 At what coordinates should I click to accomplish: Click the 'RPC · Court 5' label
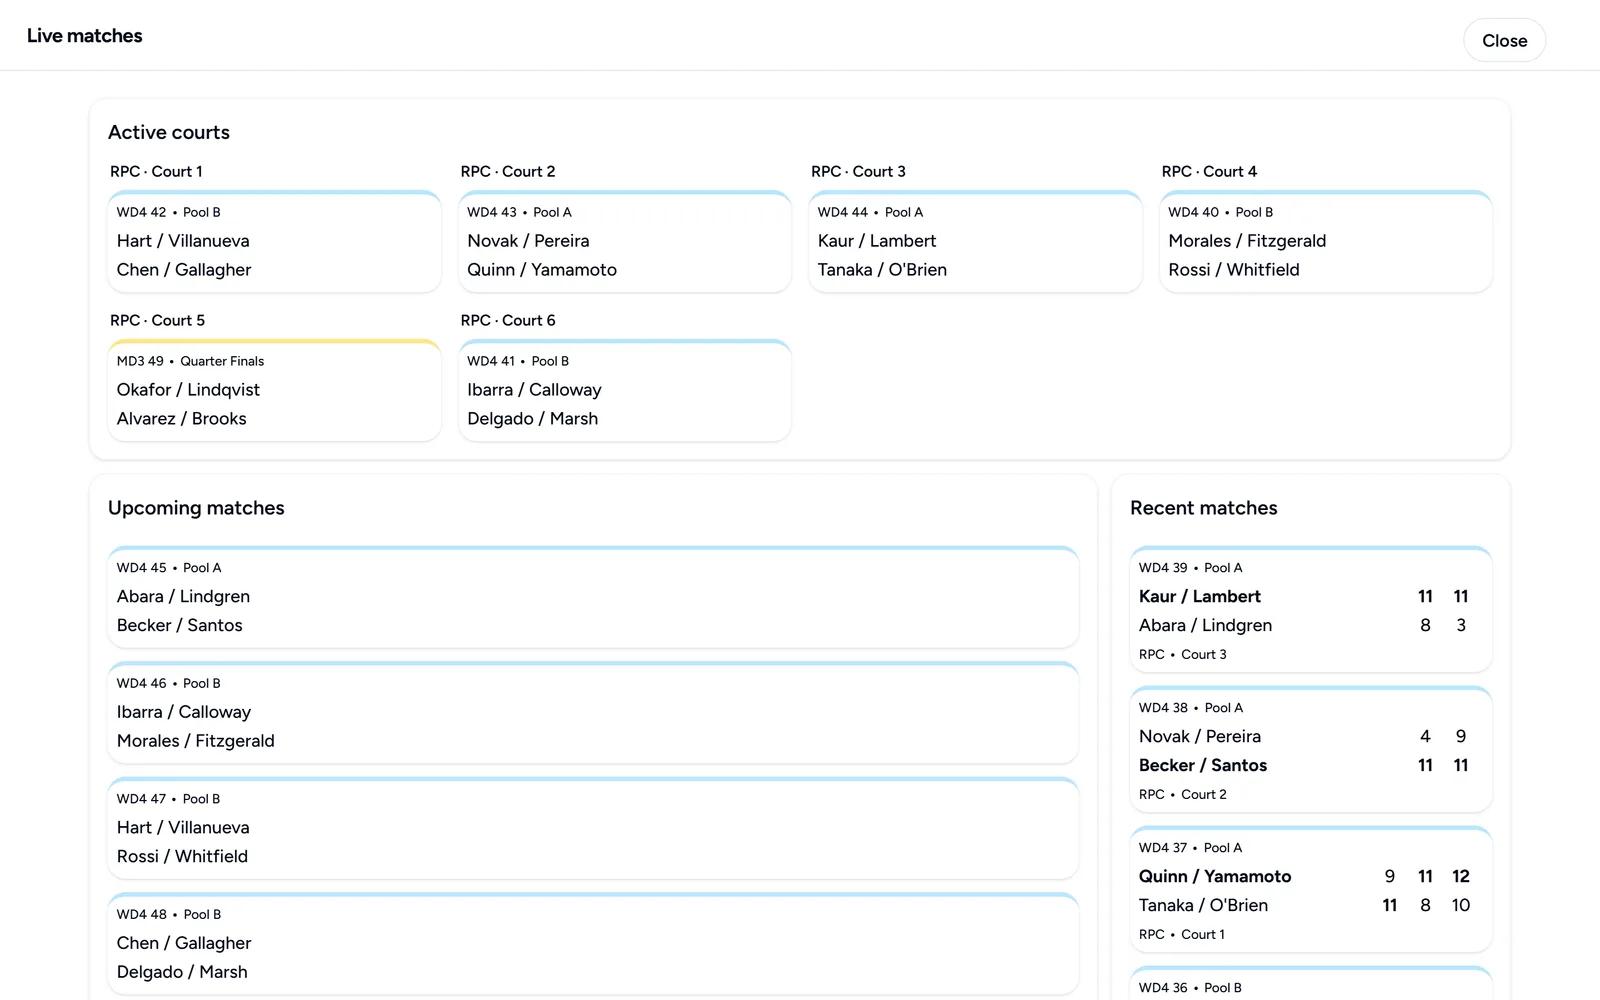[x=157, y=321]
